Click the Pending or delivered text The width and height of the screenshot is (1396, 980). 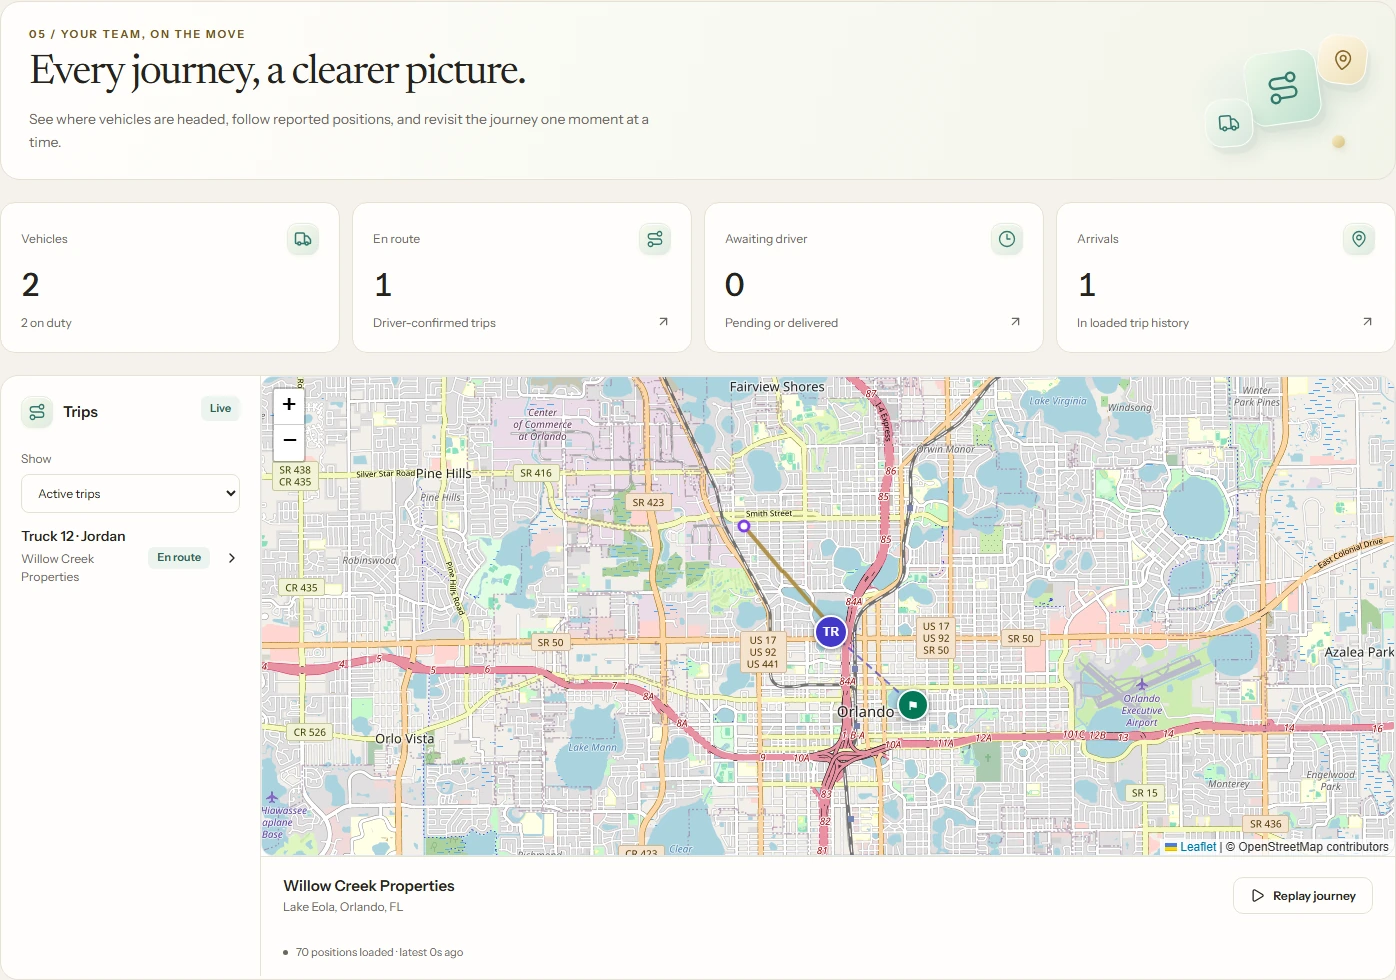pyautogui.click(x=781, y=323)
